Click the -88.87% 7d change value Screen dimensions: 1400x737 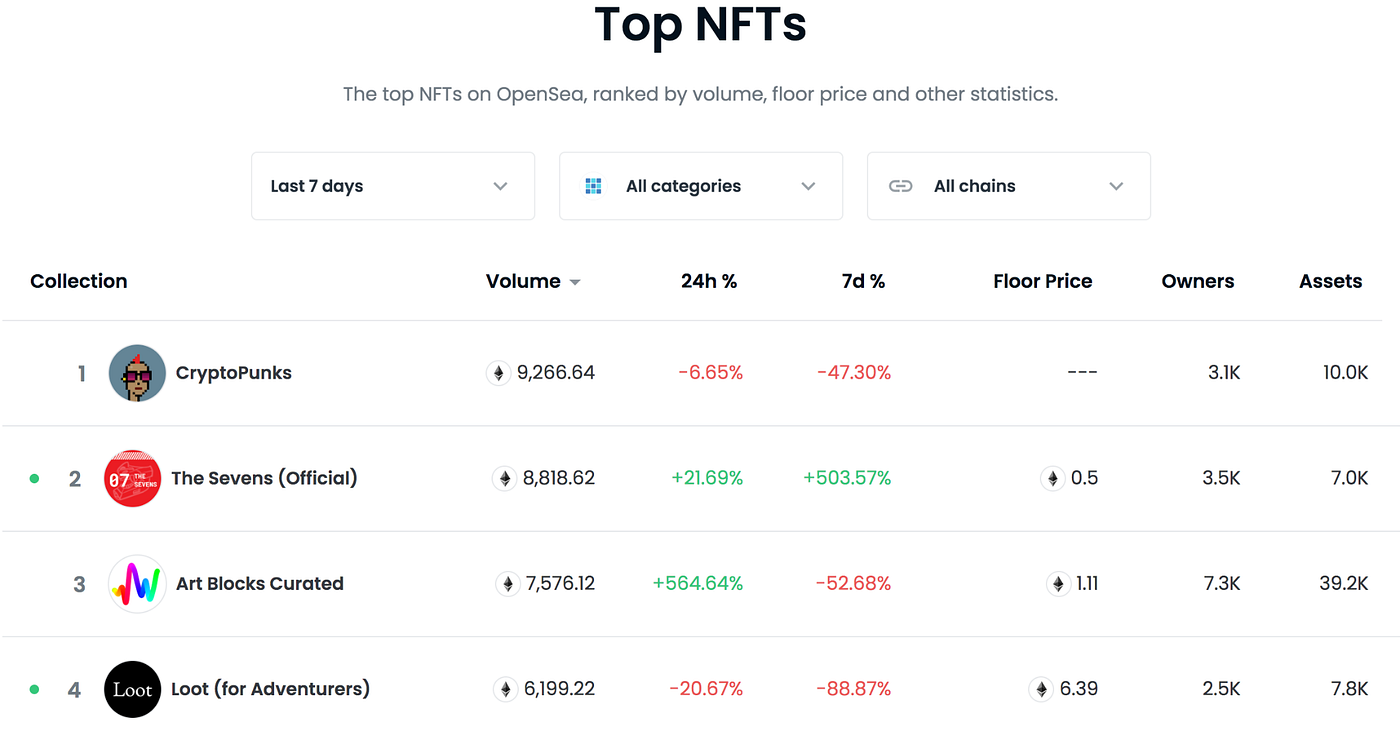[854, 689]
